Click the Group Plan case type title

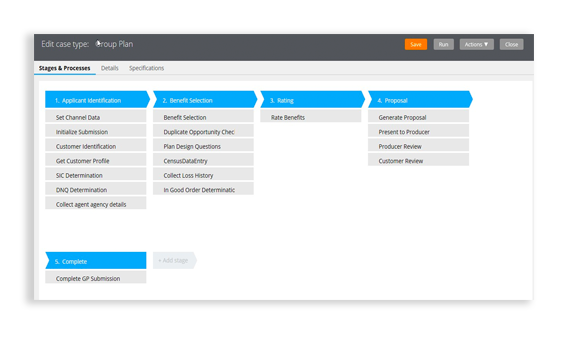[x=114, y=44]
